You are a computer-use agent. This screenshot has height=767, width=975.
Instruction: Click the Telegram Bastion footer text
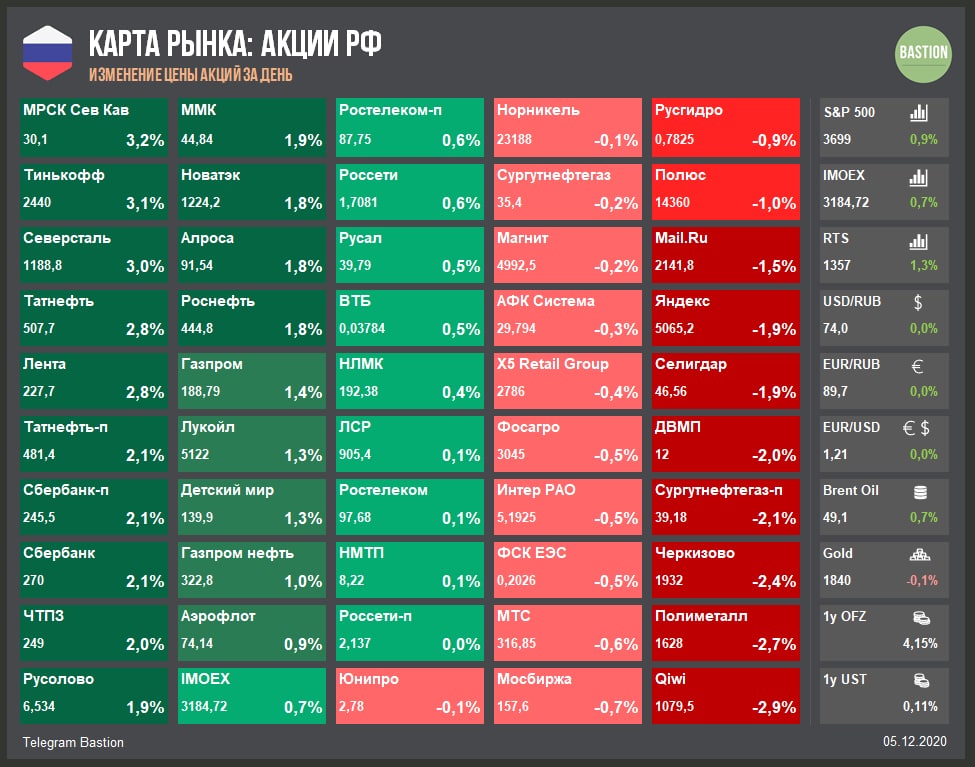[x=73, y=743]
